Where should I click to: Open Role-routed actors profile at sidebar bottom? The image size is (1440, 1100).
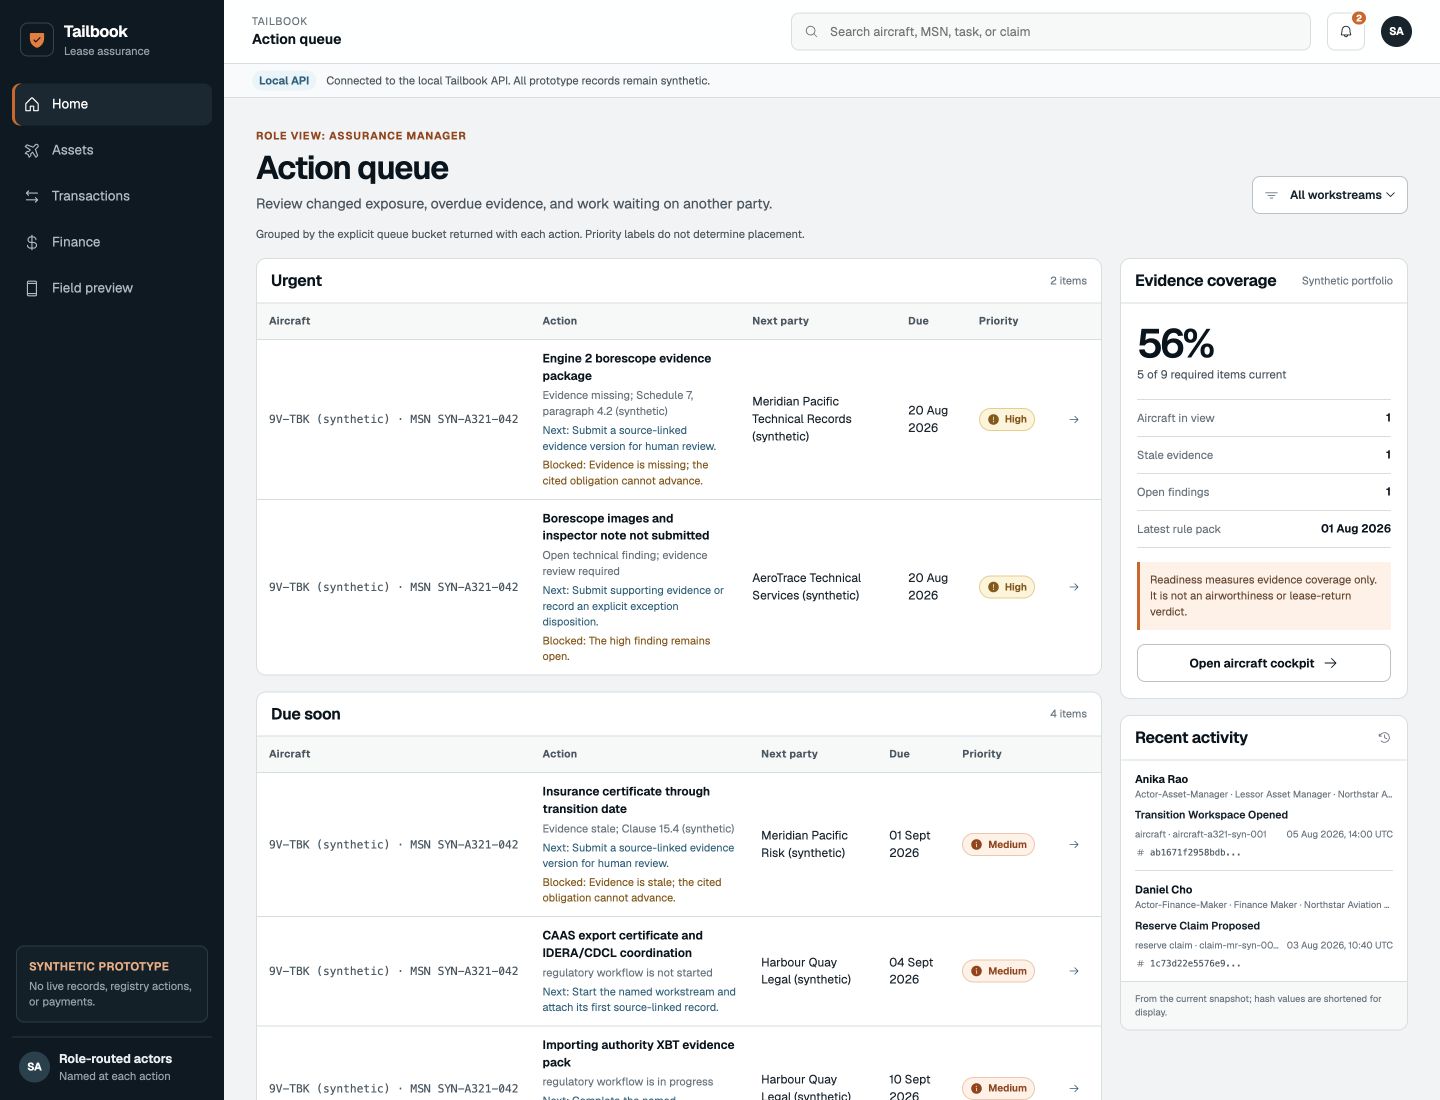click(x=112, y=1067)
